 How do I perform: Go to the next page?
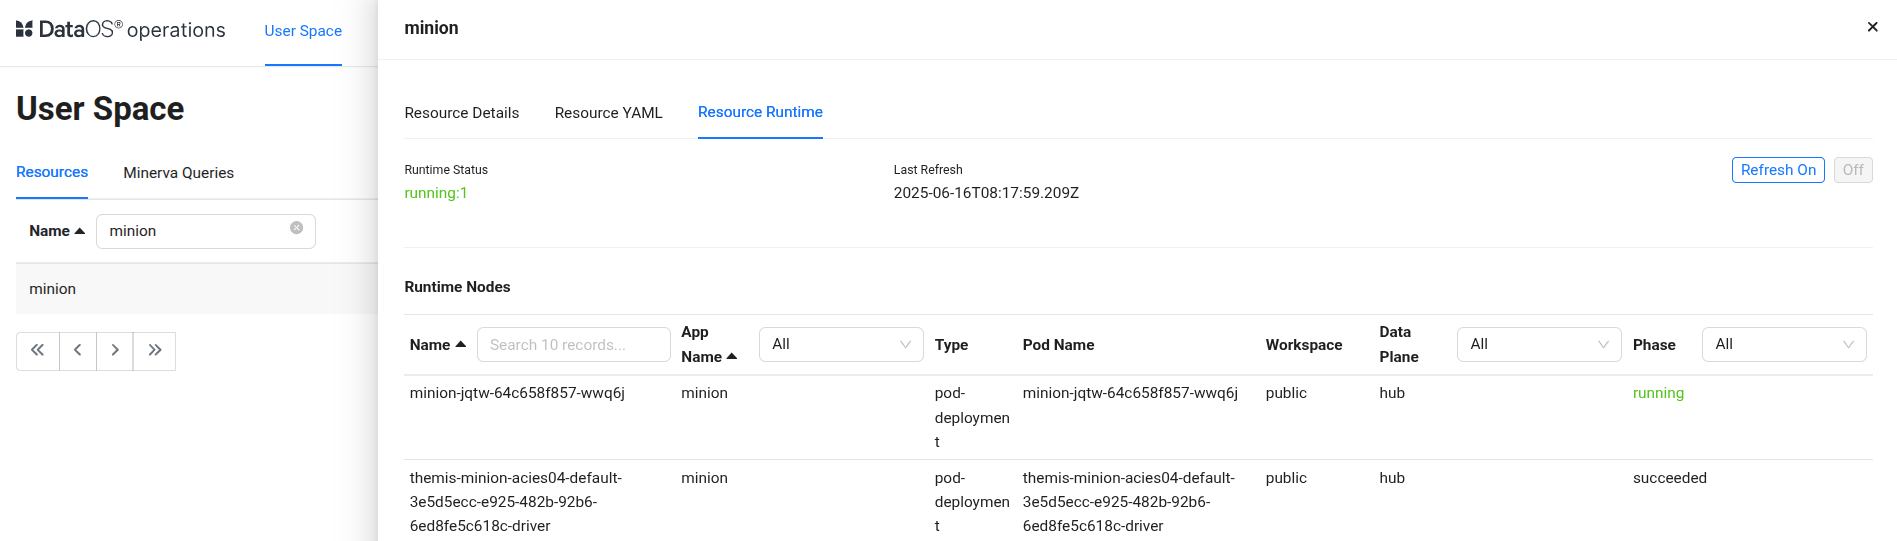point(115,351)
